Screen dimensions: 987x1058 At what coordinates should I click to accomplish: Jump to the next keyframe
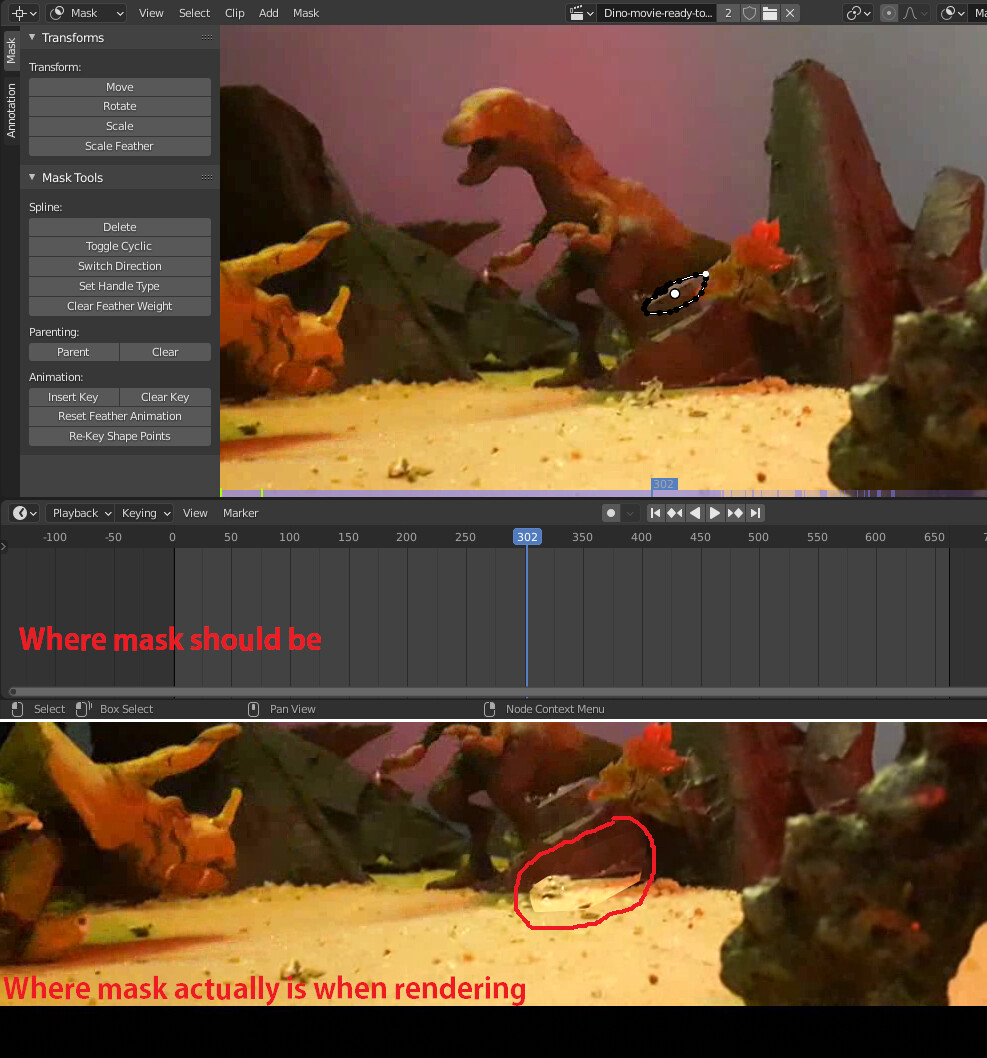pyautogui.click(x=735, y=513)
